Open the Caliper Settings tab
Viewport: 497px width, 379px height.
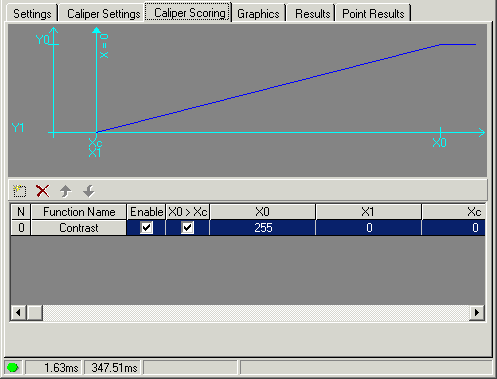coord(103,14)
